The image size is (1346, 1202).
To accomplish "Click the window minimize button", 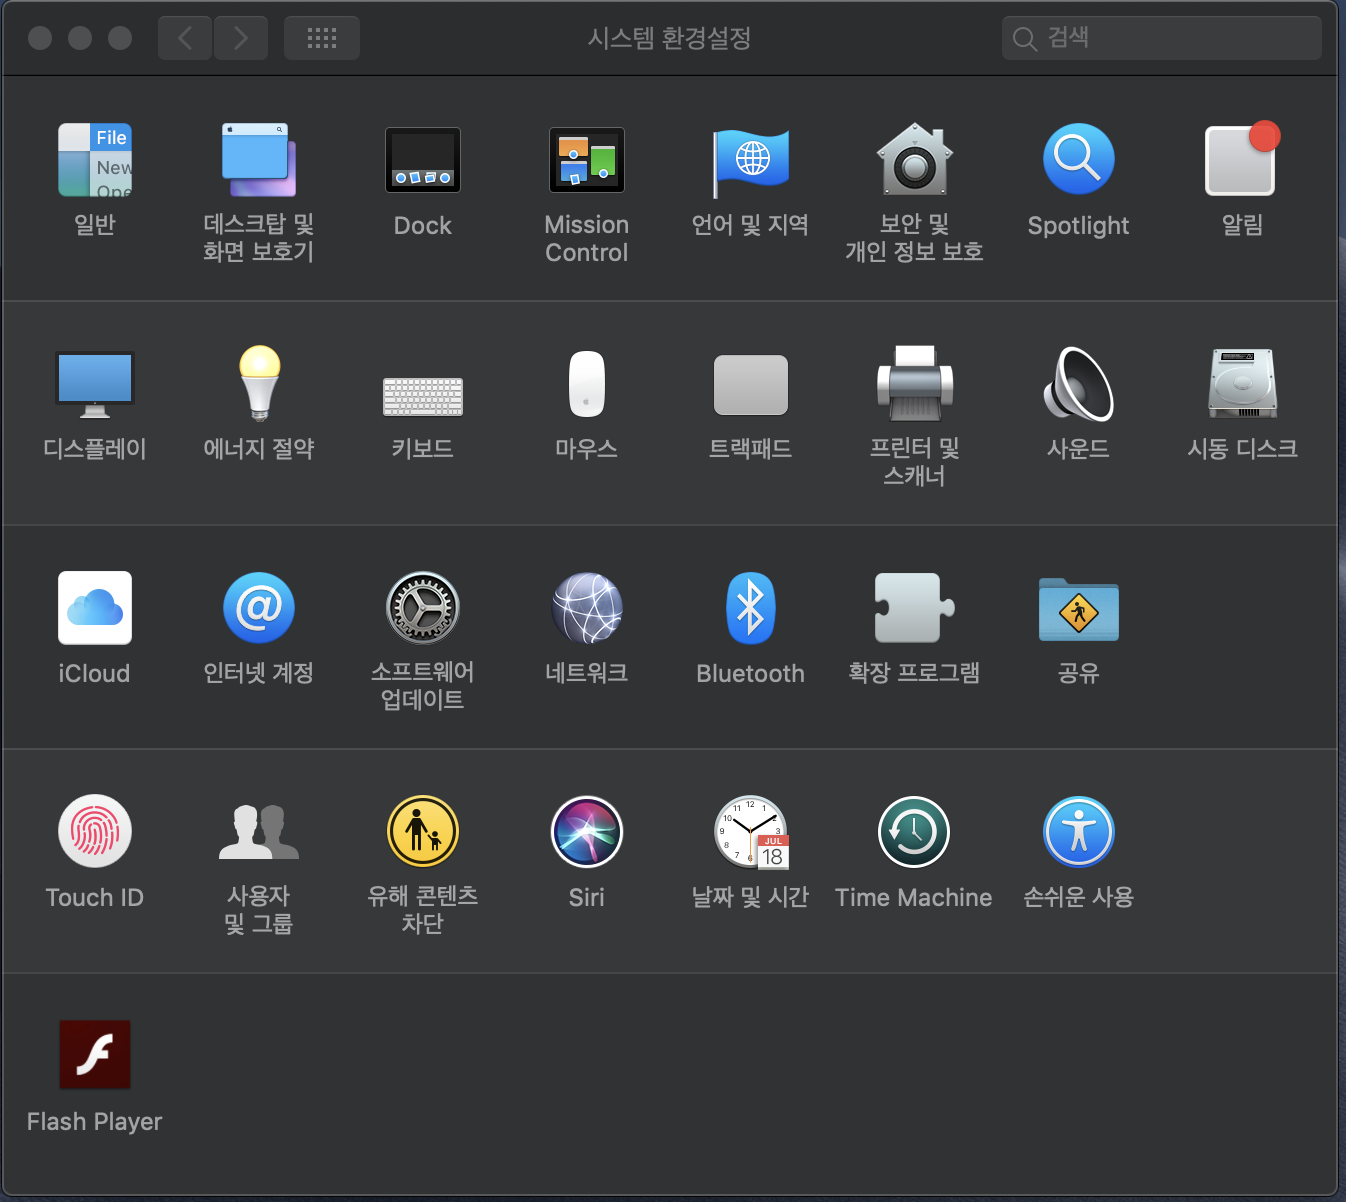I will click(x=80, y=38).
